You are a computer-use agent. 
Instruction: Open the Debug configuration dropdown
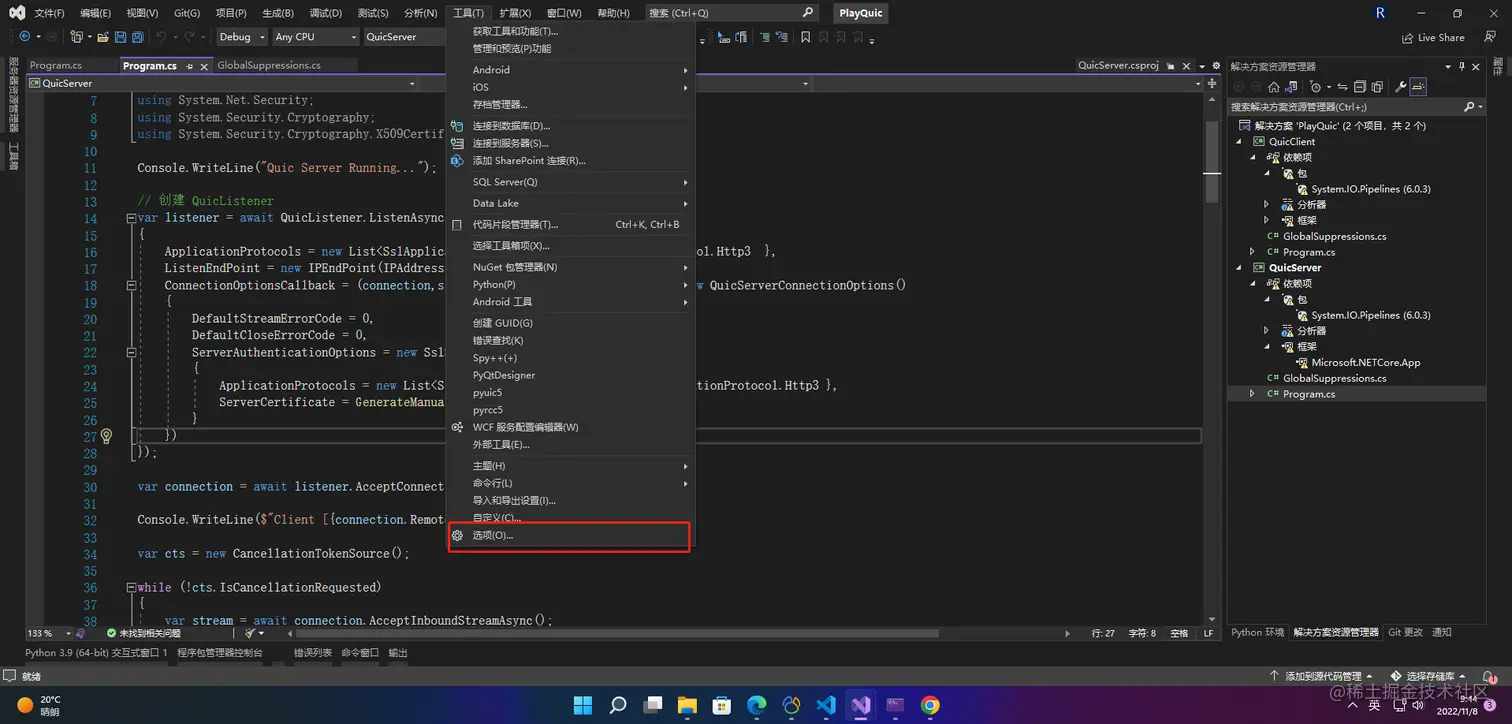[242, 37]
